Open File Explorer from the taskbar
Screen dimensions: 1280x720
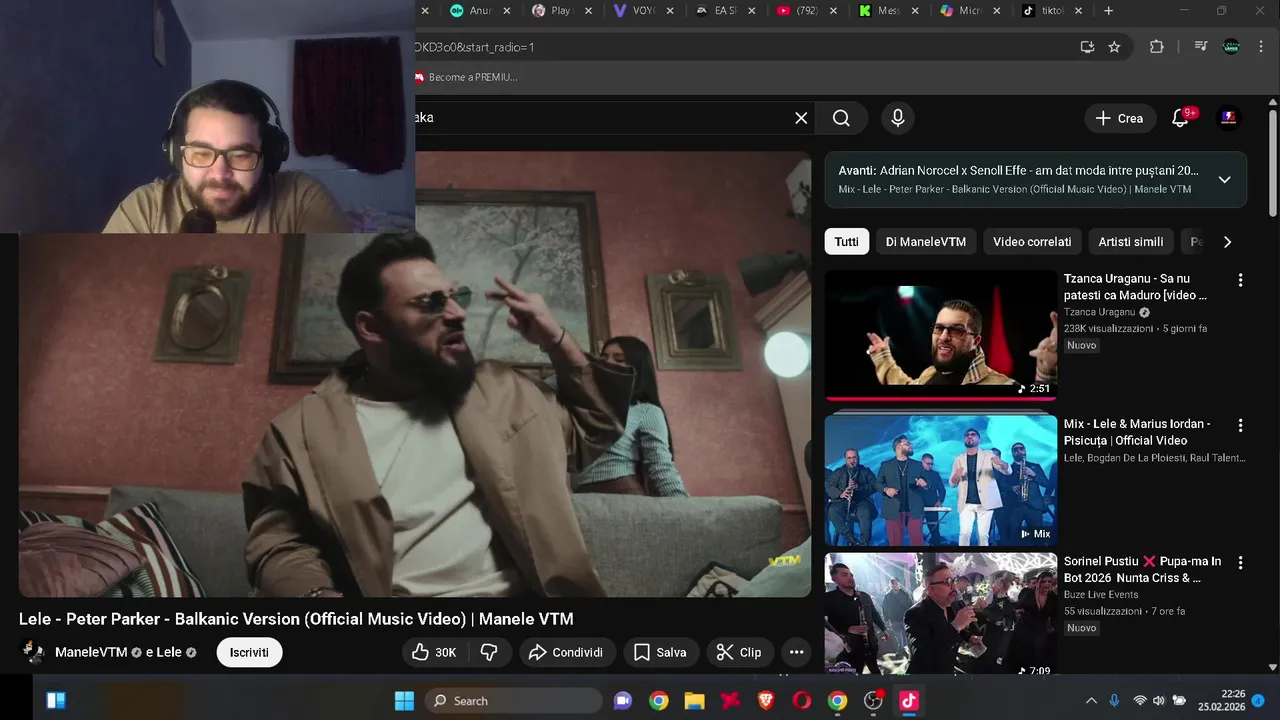pos(694,701)
